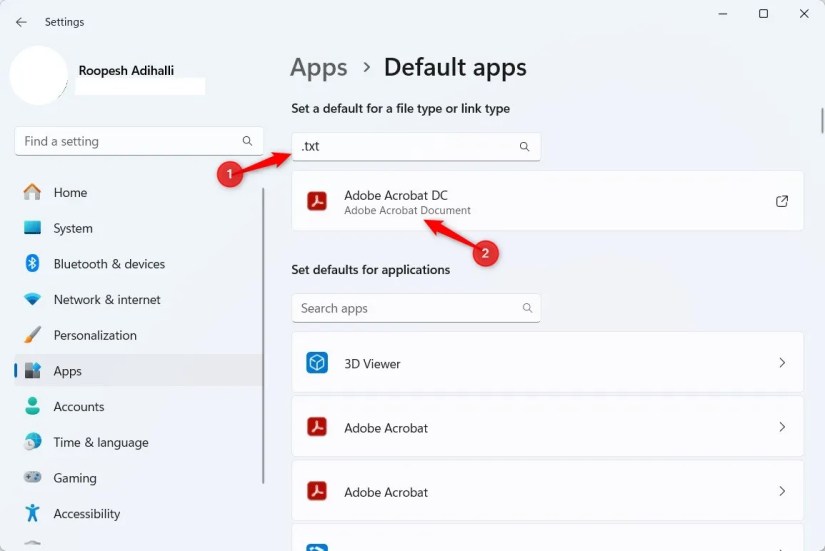Viewport: 825px width, 551px height.
Task: Open Accounts settings
Action: pos(138,407)
